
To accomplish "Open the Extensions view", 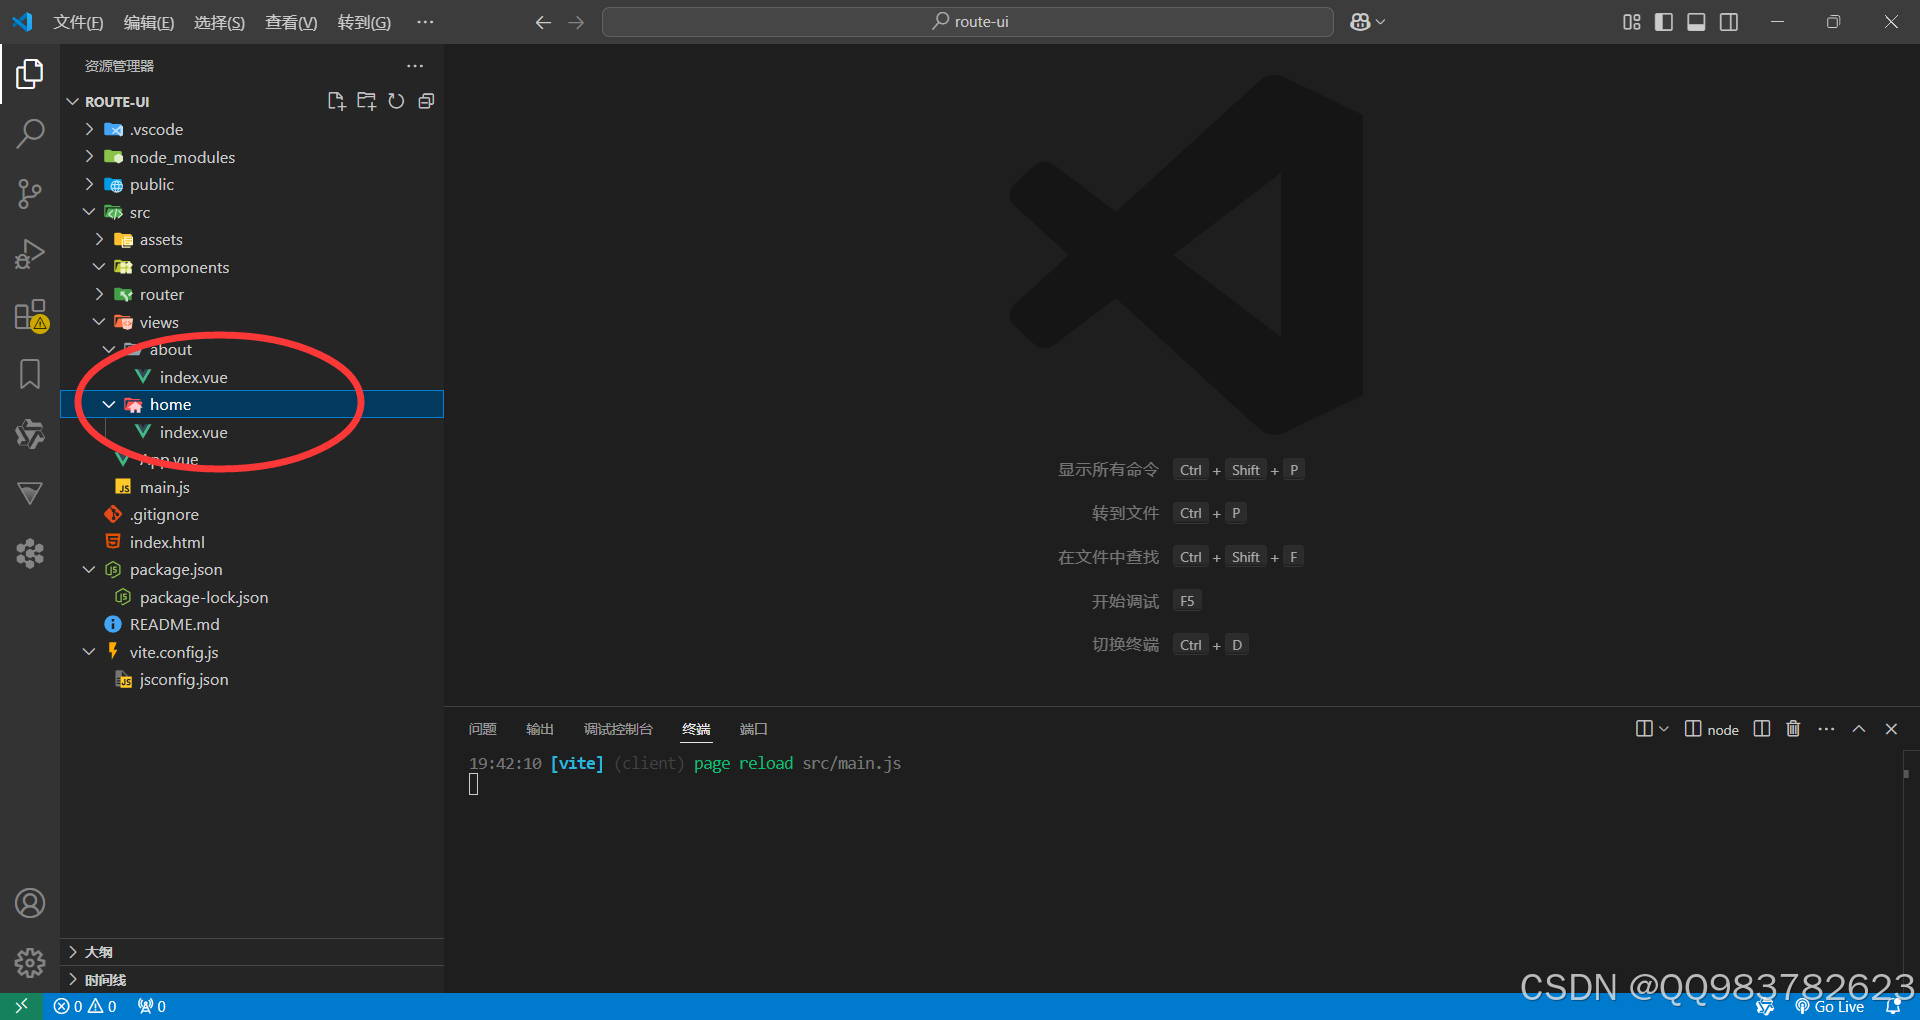I will [30, 315].
